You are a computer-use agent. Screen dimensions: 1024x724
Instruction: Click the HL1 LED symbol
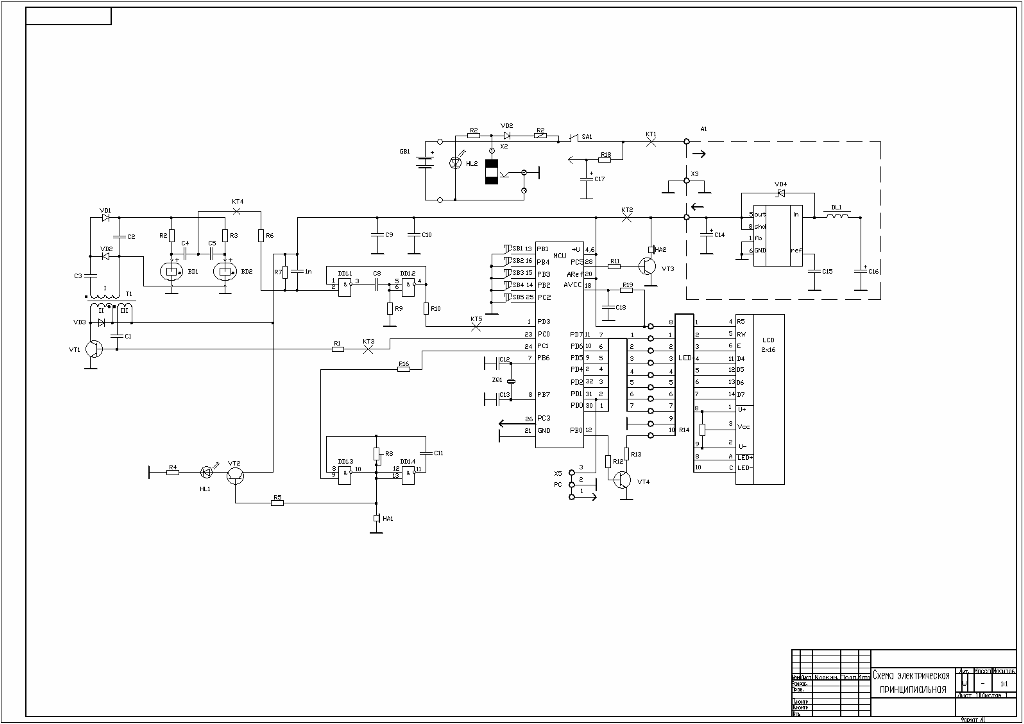206,471
